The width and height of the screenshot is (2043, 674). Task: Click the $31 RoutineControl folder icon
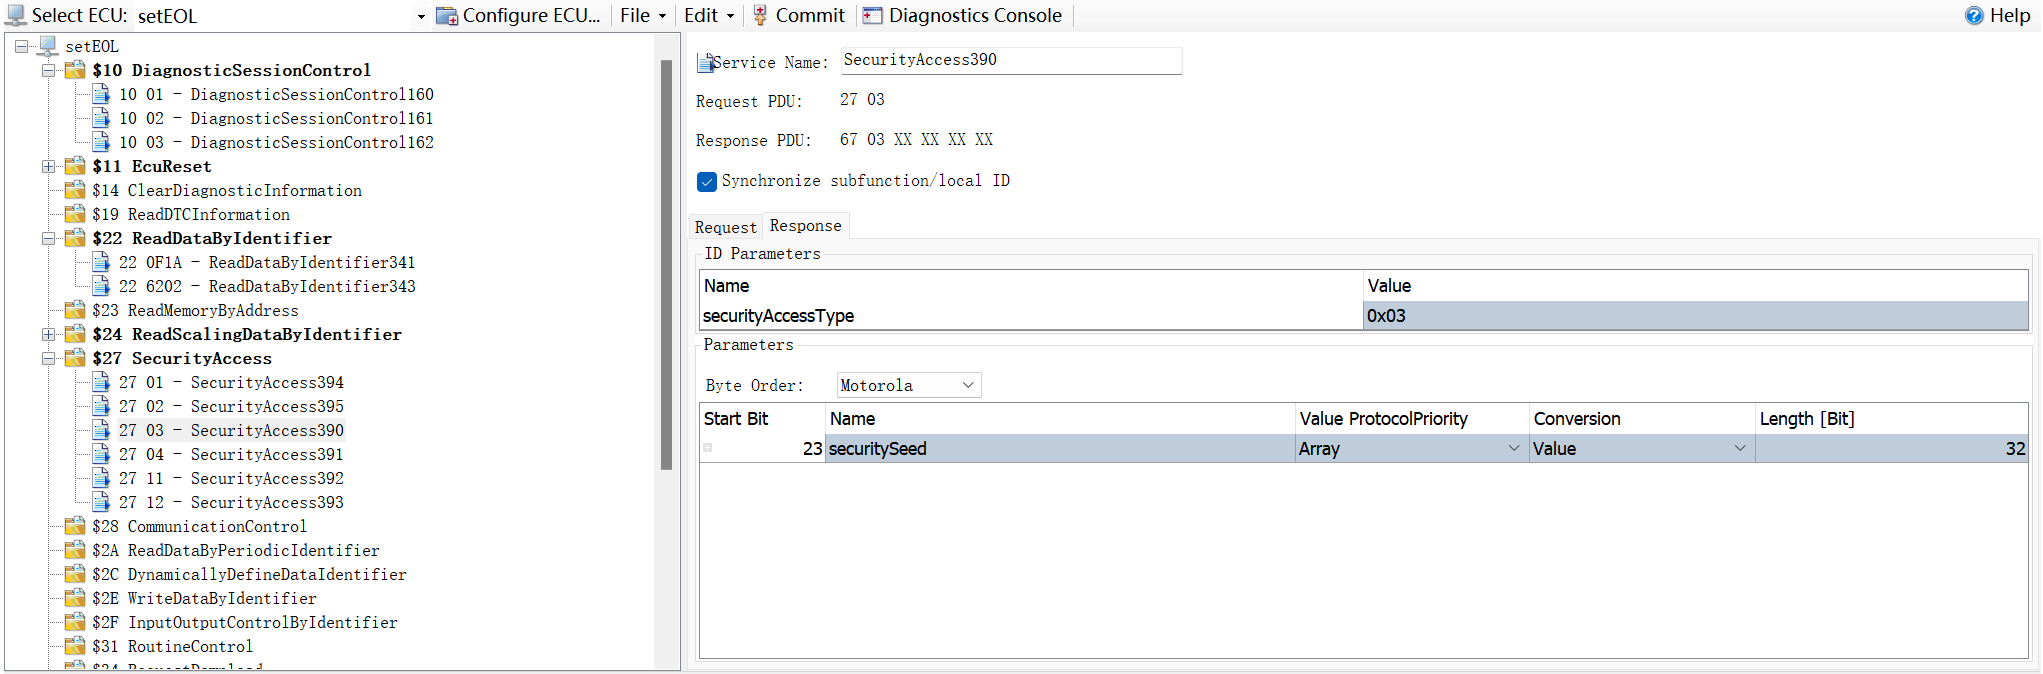point(75,646)
